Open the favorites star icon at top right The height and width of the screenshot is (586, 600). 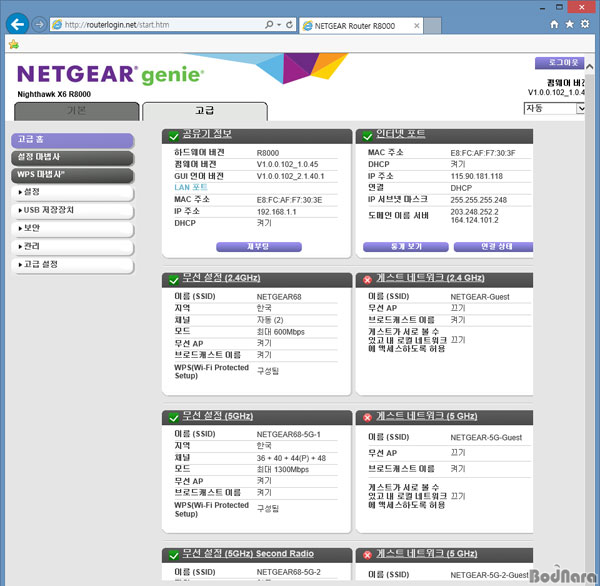[x=569, y=24]
